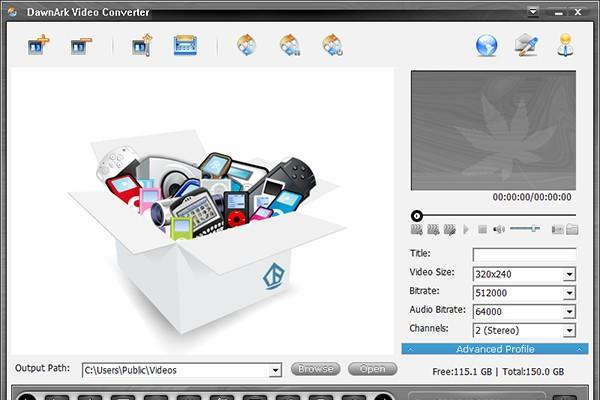Click the Free:115.1 GB disk status text

click(x=462, y=372)
